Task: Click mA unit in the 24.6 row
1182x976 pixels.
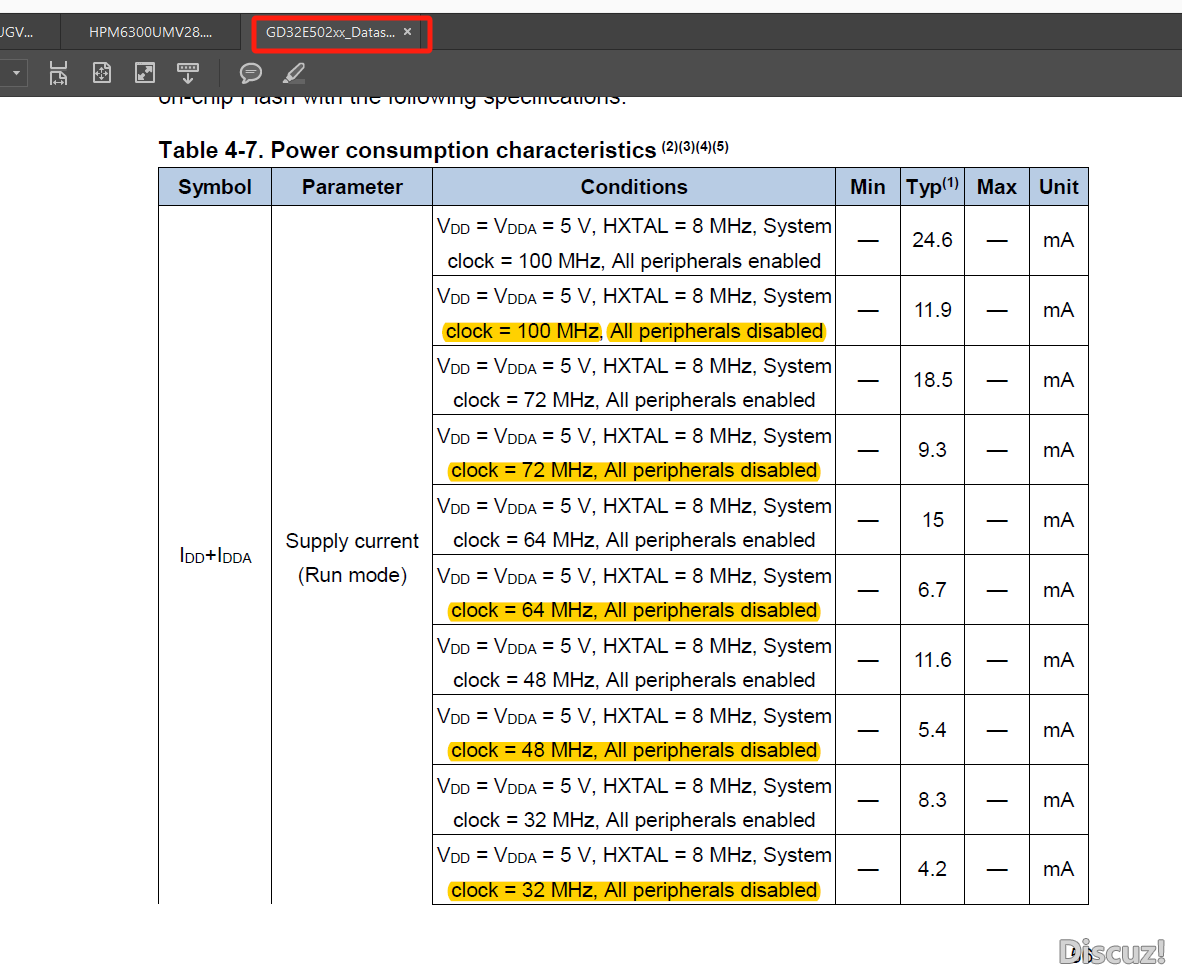Action: coord(1058,240)
